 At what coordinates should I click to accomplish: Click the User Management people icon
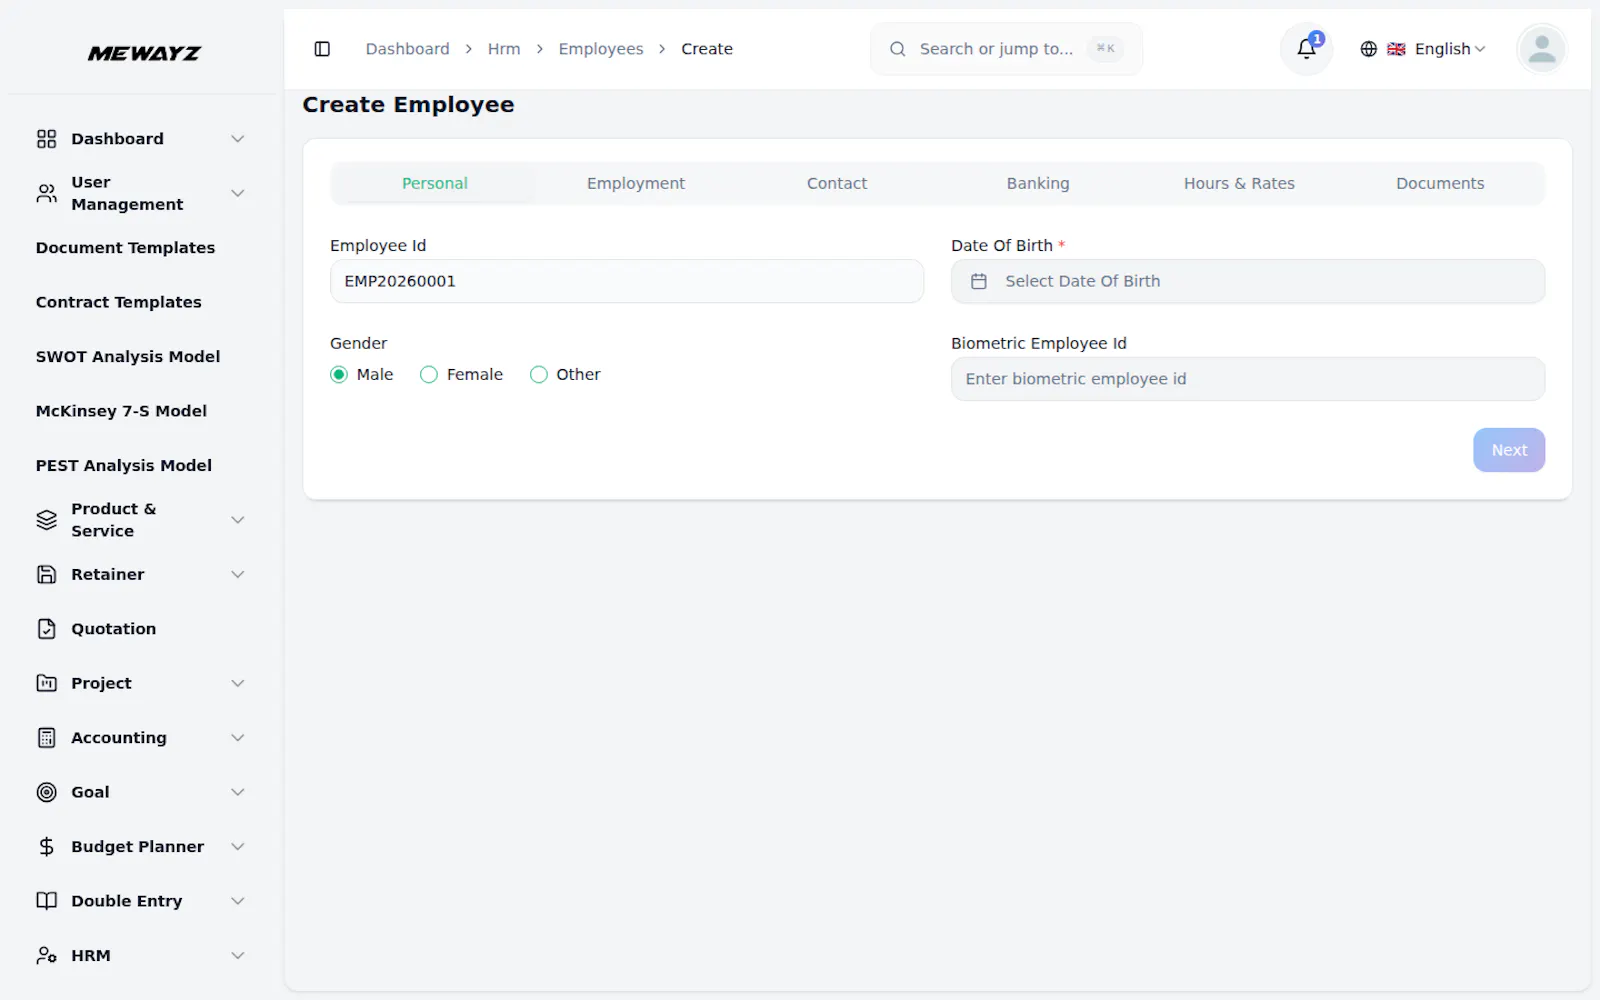(47, 193)
